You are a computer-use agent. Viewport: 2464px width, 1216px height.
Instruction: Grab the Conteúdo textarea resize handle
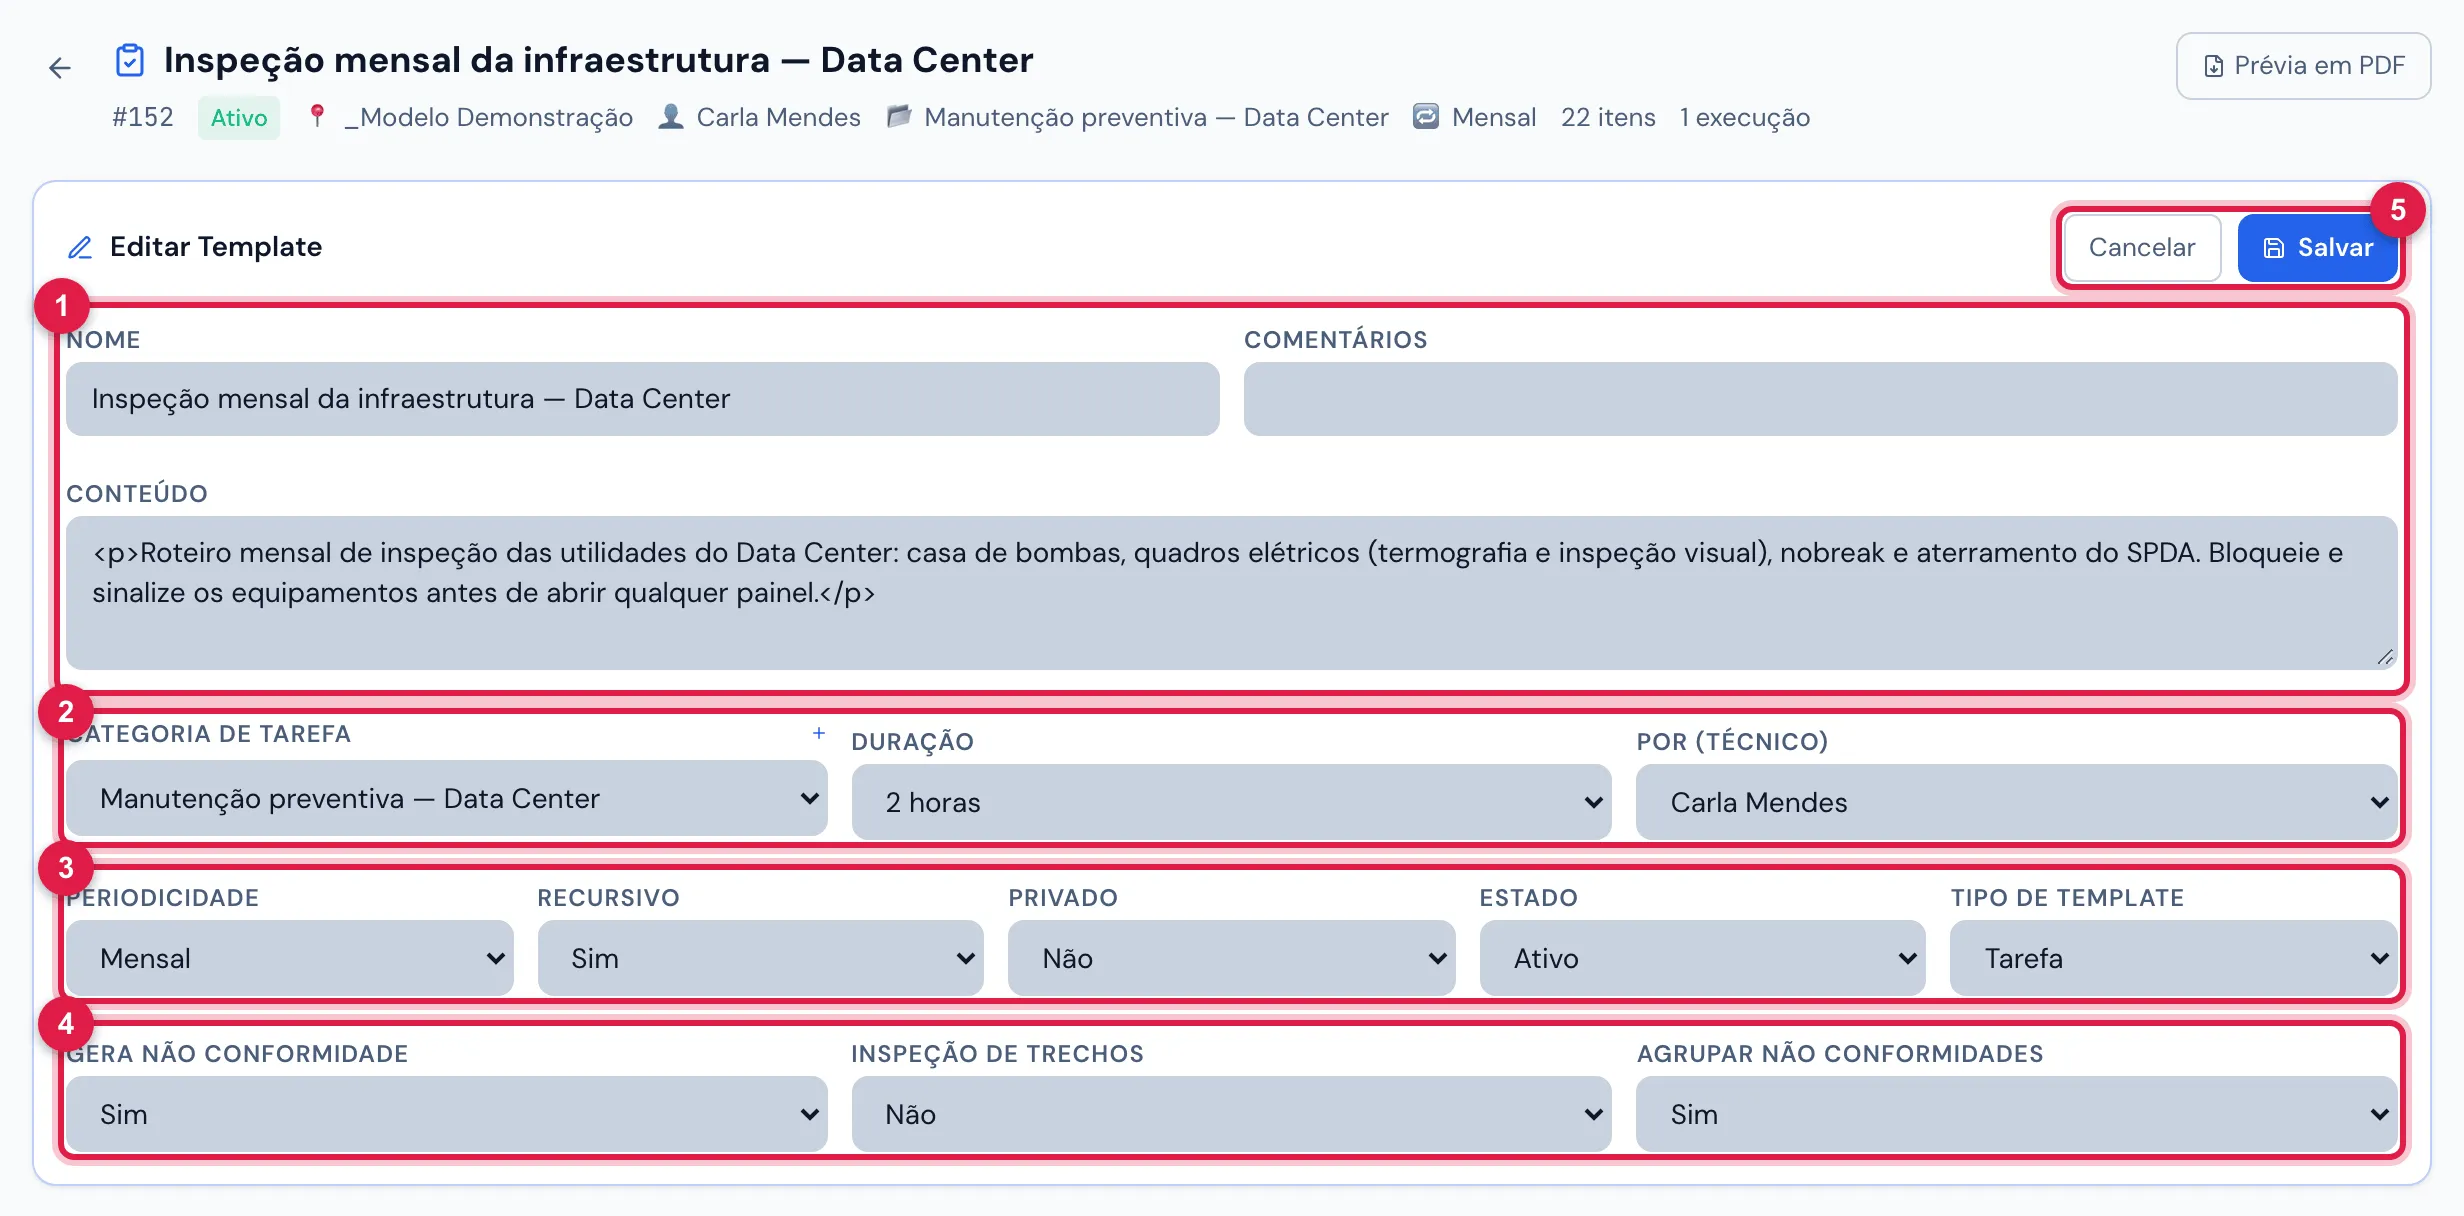[x=2386, y=657]
